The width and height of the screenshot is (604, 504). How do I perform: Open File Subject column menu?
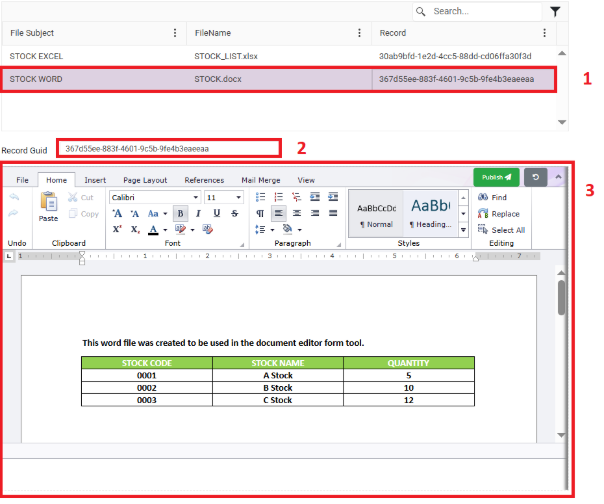pyautogui.click(x=175, y=33)
